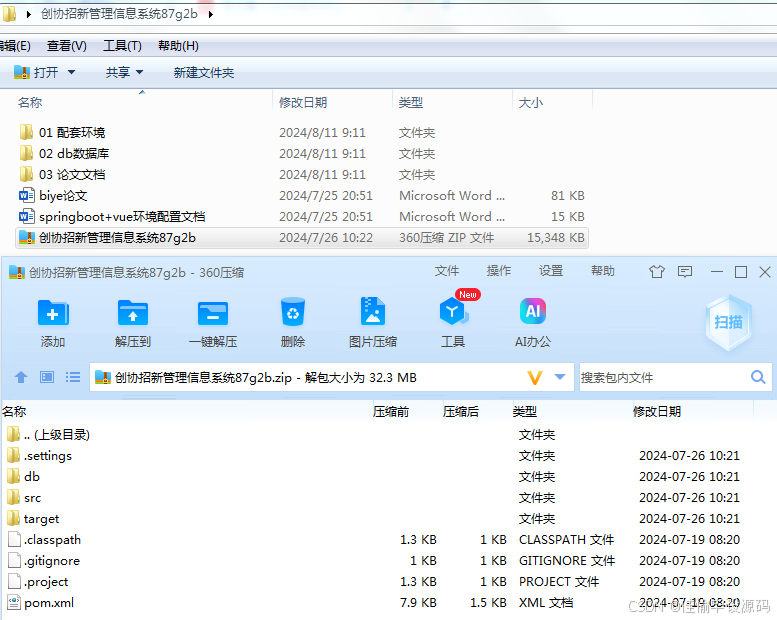Open the 帮助 menu in 360压缩 title bar
Viewport: 777px width, 620px height.
point(603,271)
